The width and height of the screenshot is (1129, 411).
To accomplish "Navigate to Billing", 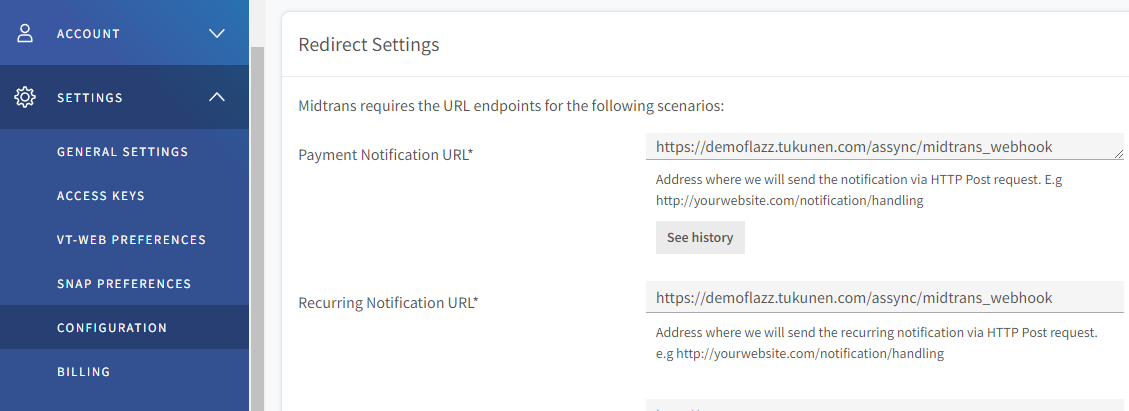I will pyautogui.click(x=83, y=372).
